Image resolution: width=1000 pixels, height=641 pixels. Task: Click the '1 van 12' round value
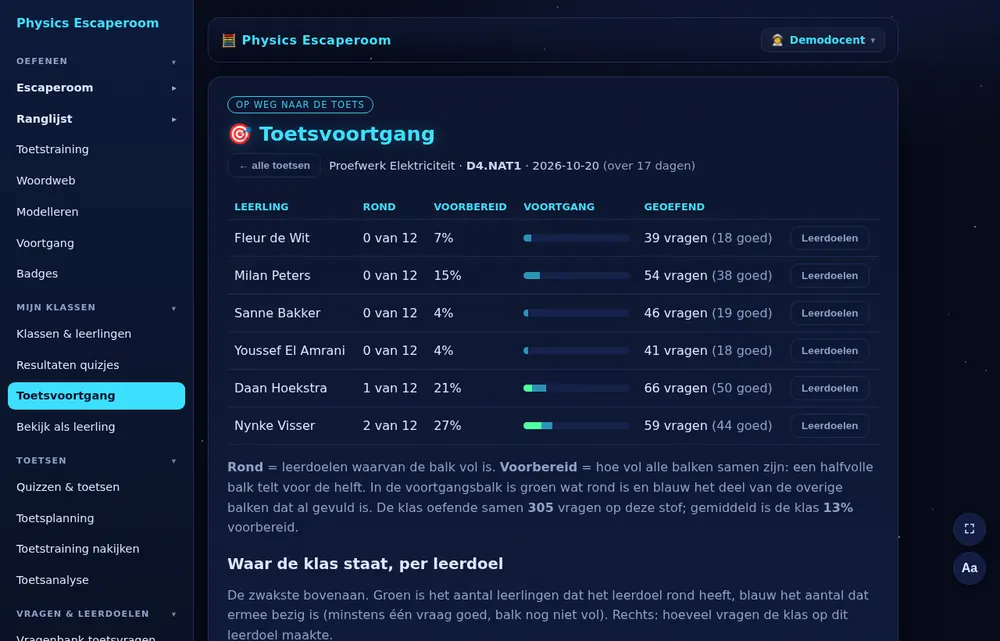click(390, 388)
